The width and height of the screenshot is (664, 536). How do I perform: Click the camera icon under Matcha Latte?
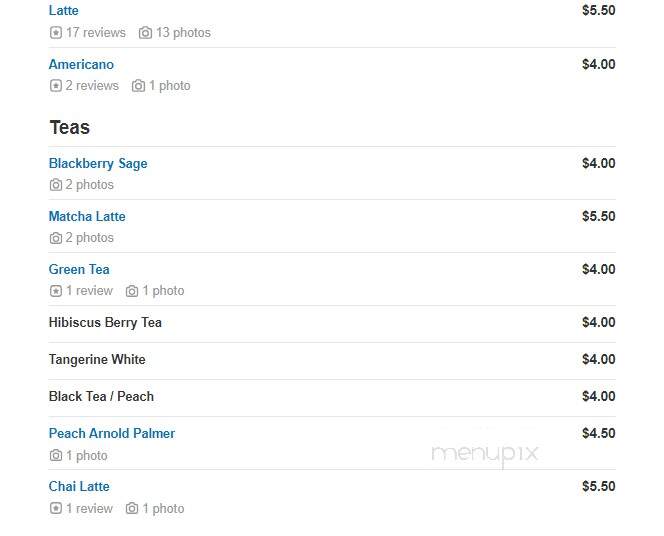(x=55, y=238)
